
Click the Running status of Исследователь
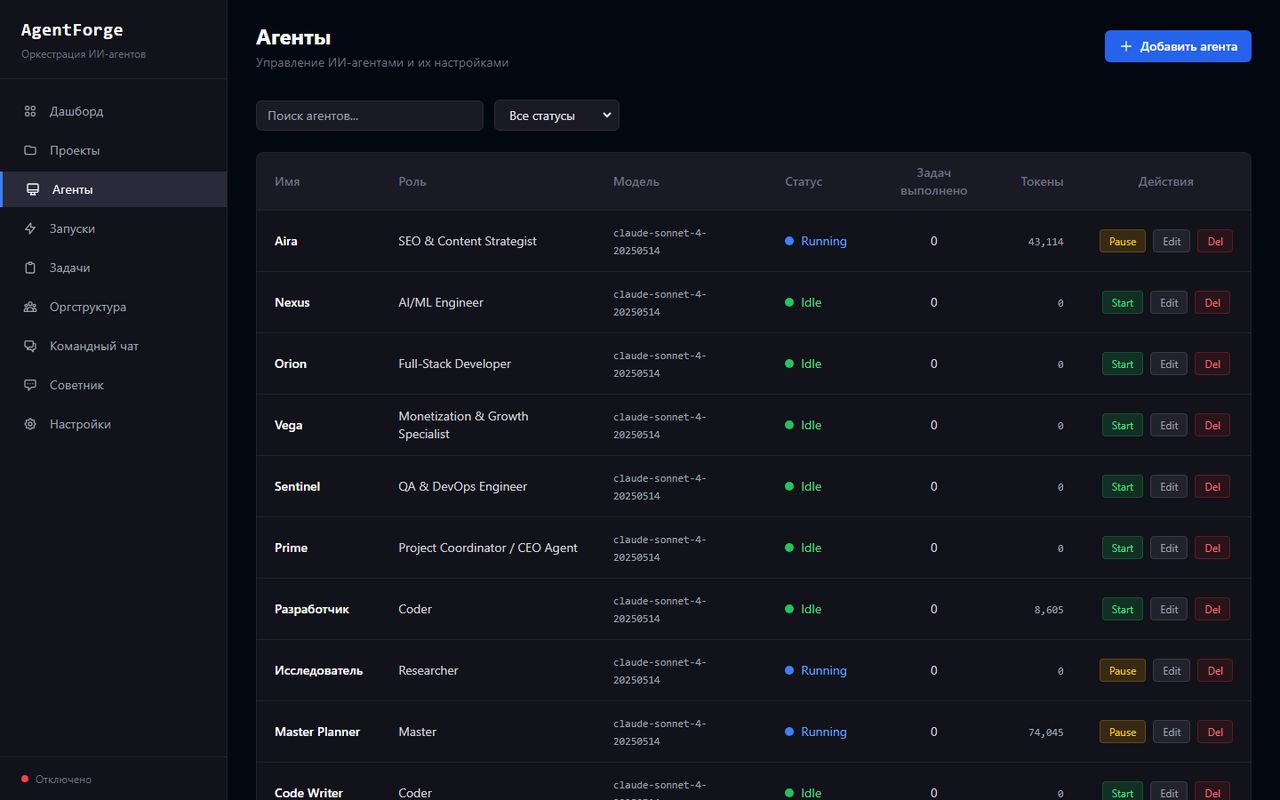click(x=816, y=670)
